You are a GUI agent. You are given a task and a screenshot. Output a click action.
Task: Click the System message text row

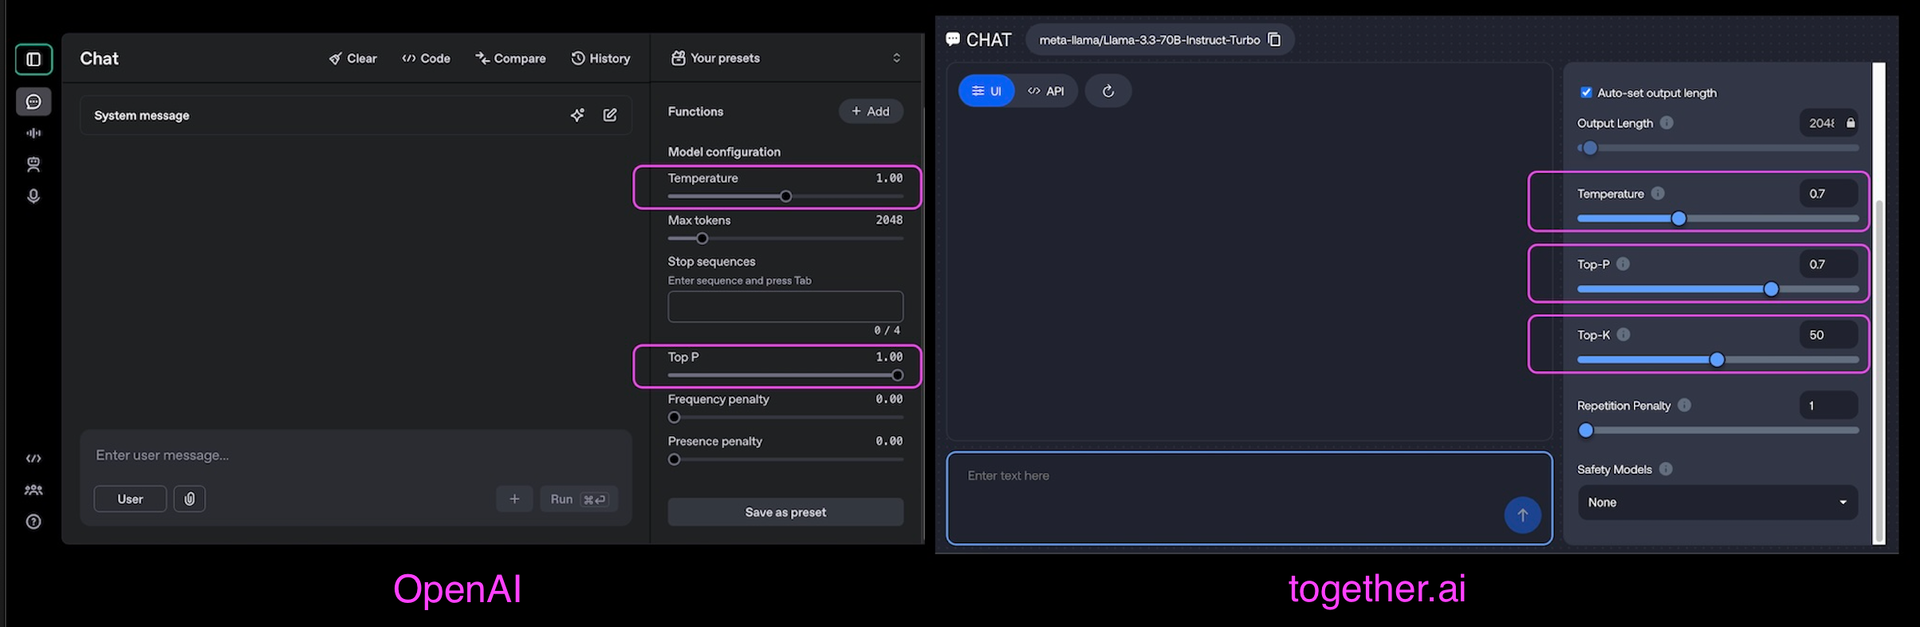tap(356, 115)
